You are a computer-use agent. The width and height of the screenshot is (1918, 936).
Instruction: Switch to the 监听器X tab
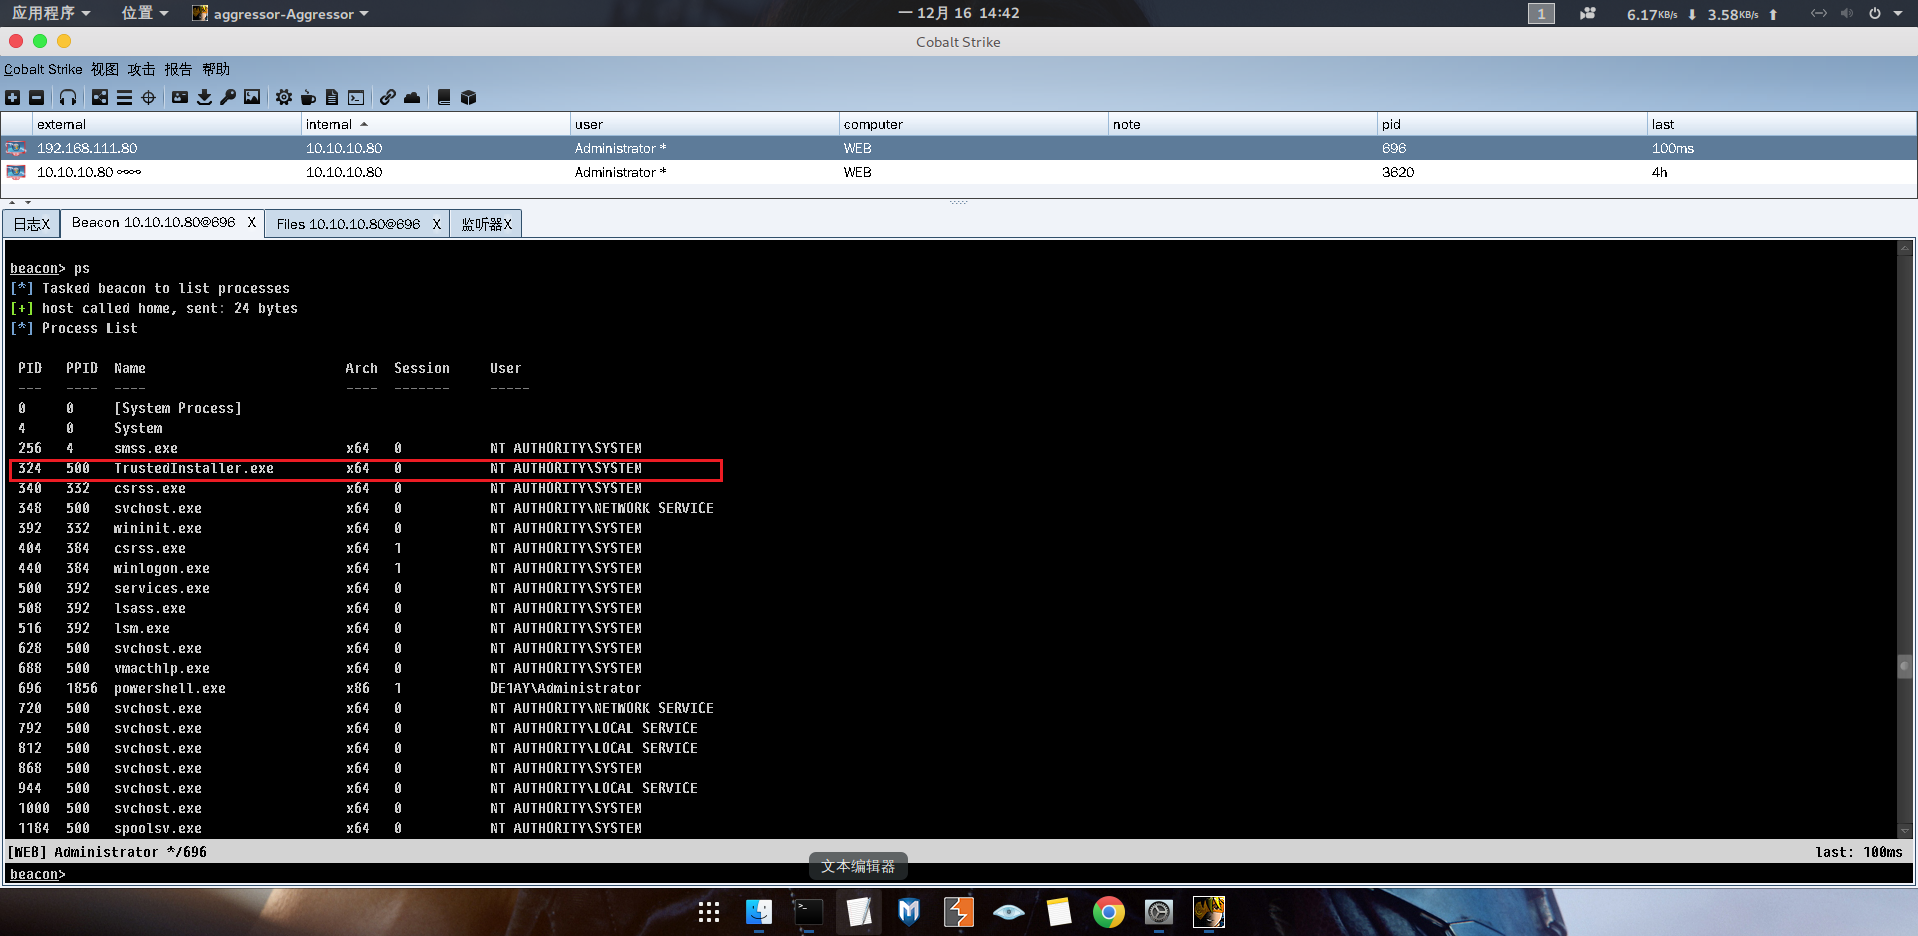(x=486, y=224)
